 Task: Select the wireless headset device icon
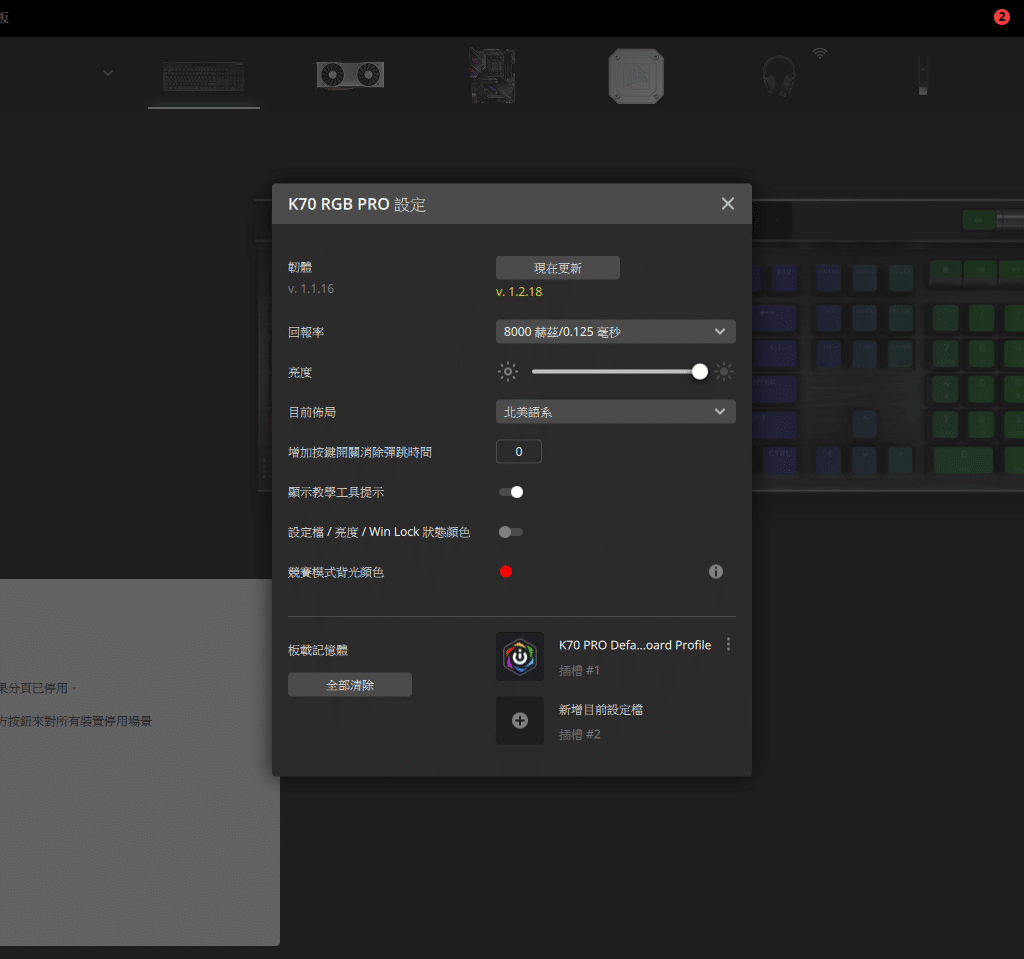(x=779, y=76)
